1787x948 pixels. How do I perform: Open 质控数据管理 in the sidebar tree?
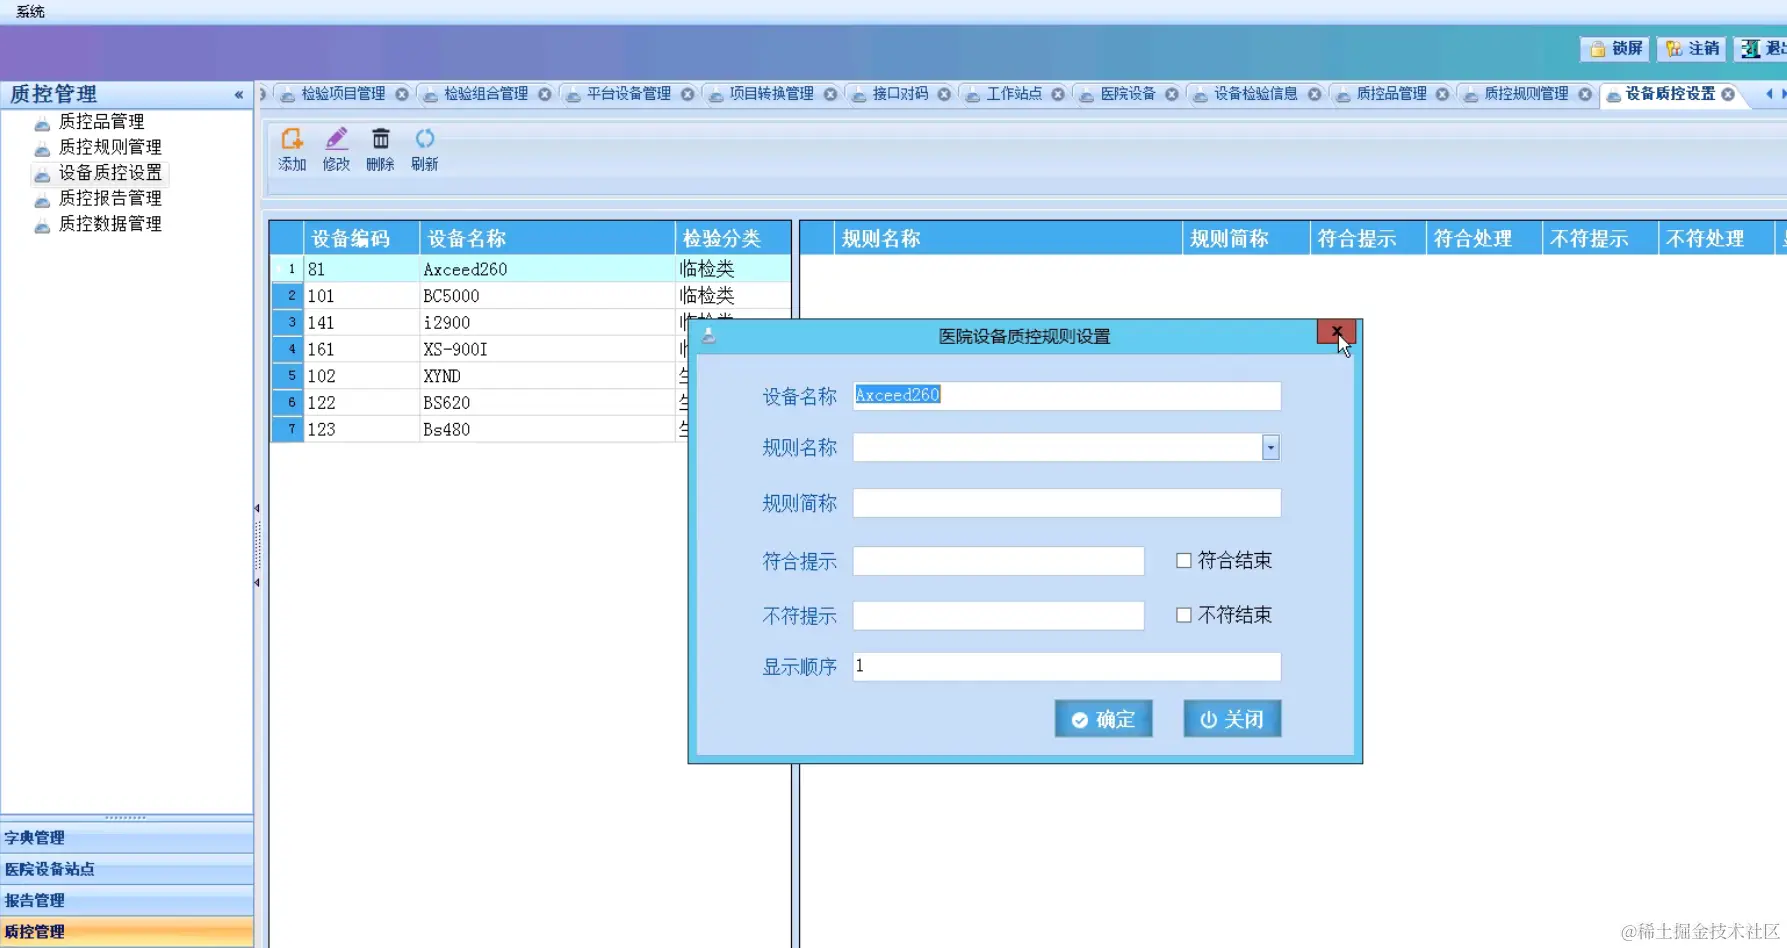[x=110, y=224]
